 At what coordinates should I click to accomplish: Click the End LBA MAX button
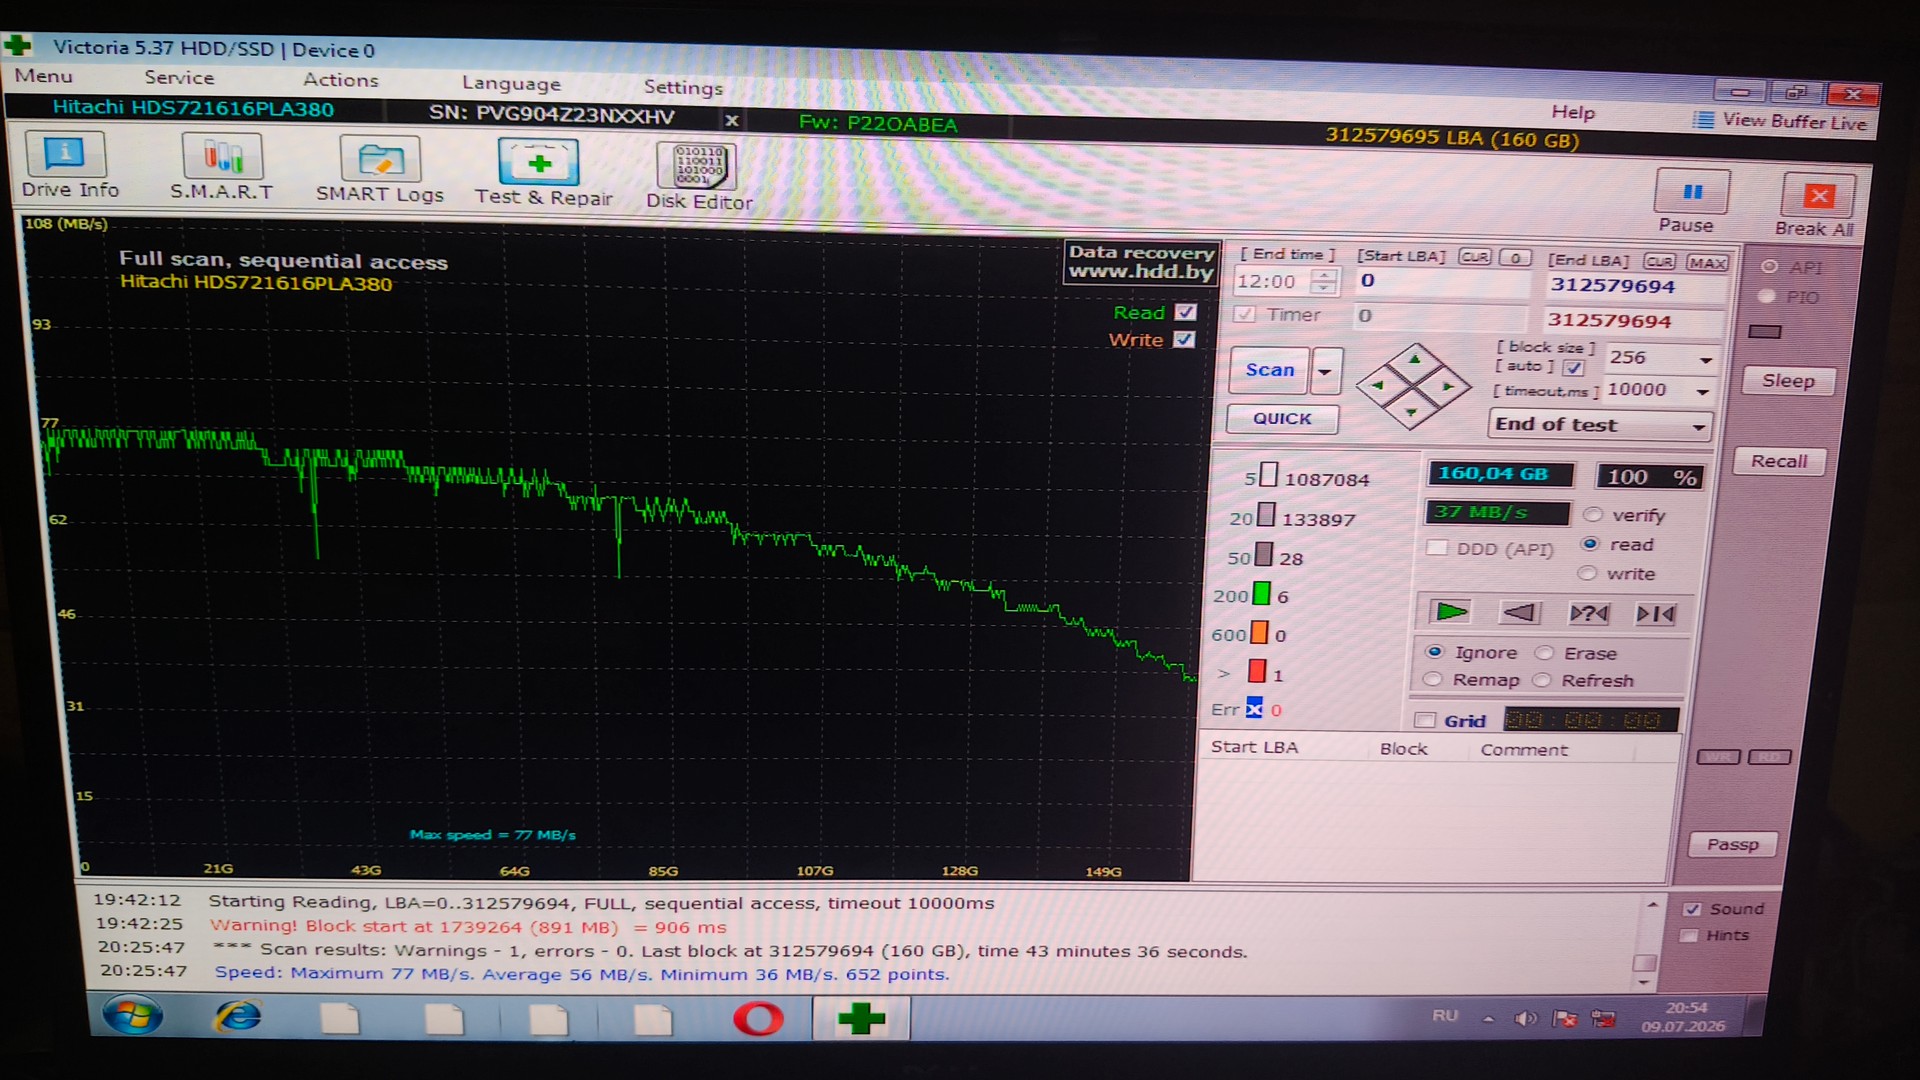pyautogui.click(x=1707, y=263)
